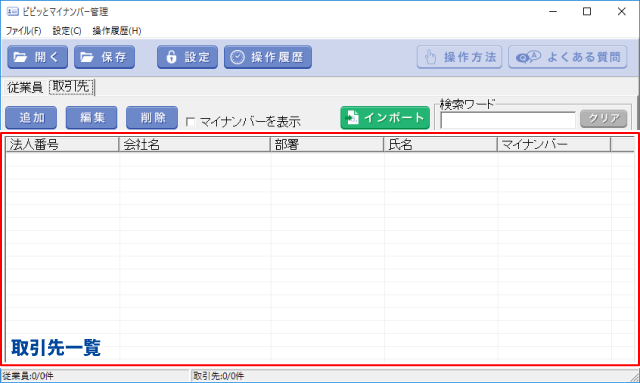Sort by 氏名 column header

click(440, 145)
